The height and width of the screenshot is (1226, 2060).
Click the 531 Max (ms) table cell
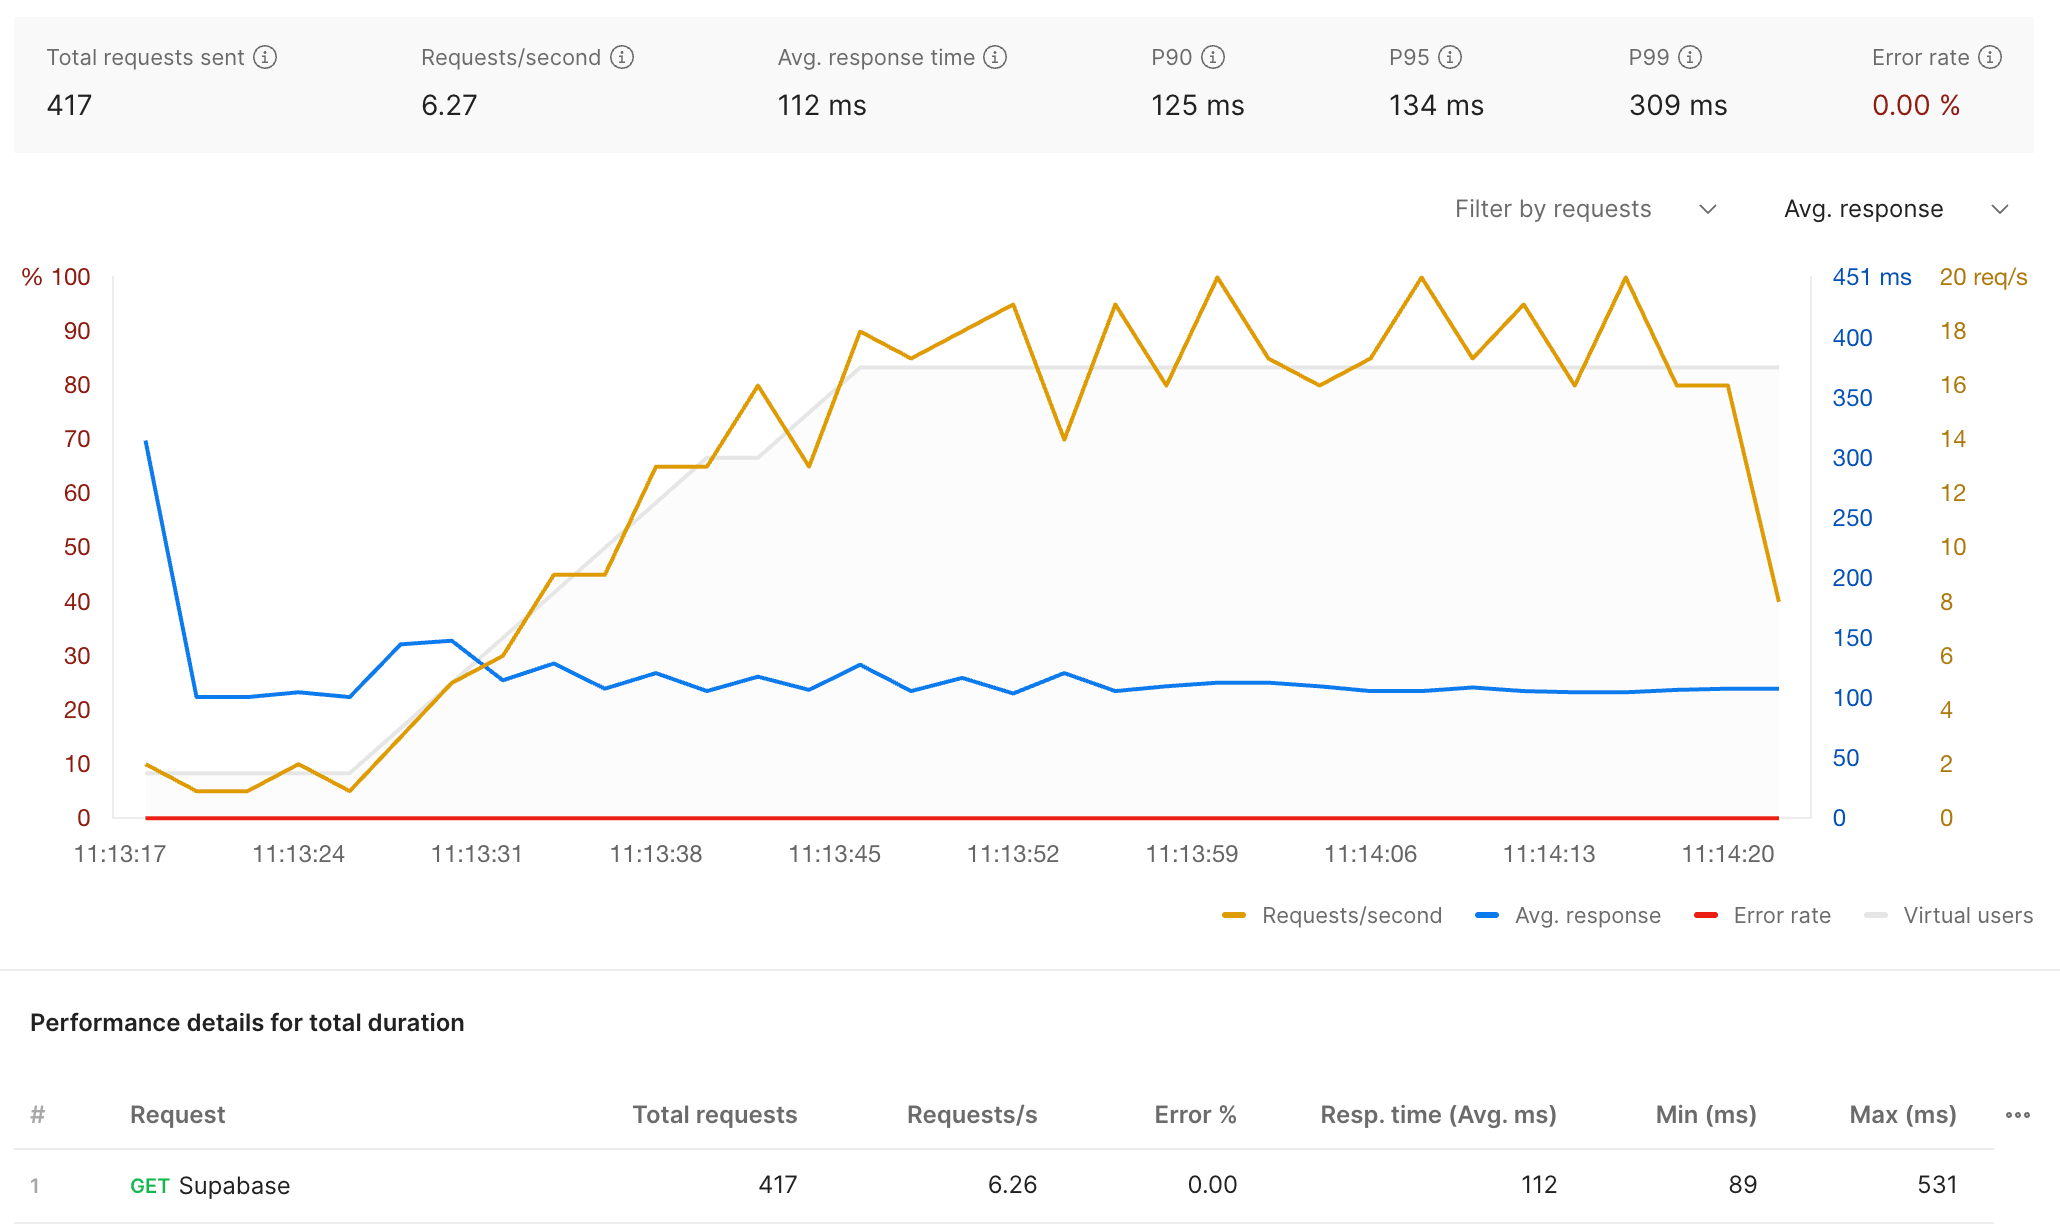1937,1185
